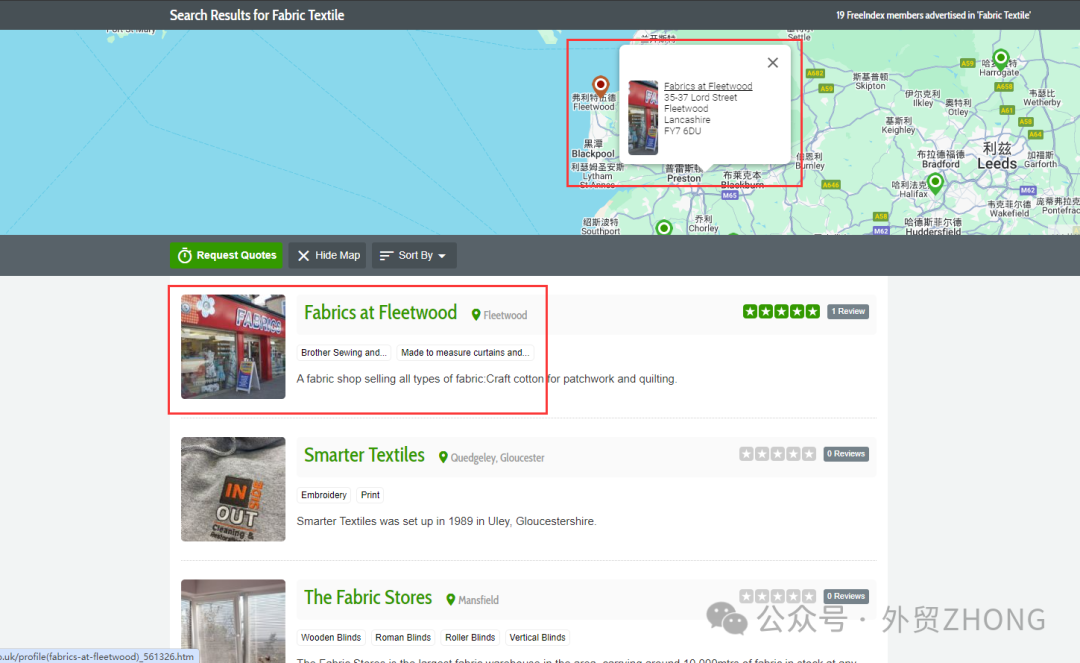Click the Fabrics at Fleetwood storefront thumbnail
This screenshot has height=663, width=1080.
(x=233, y=347)
